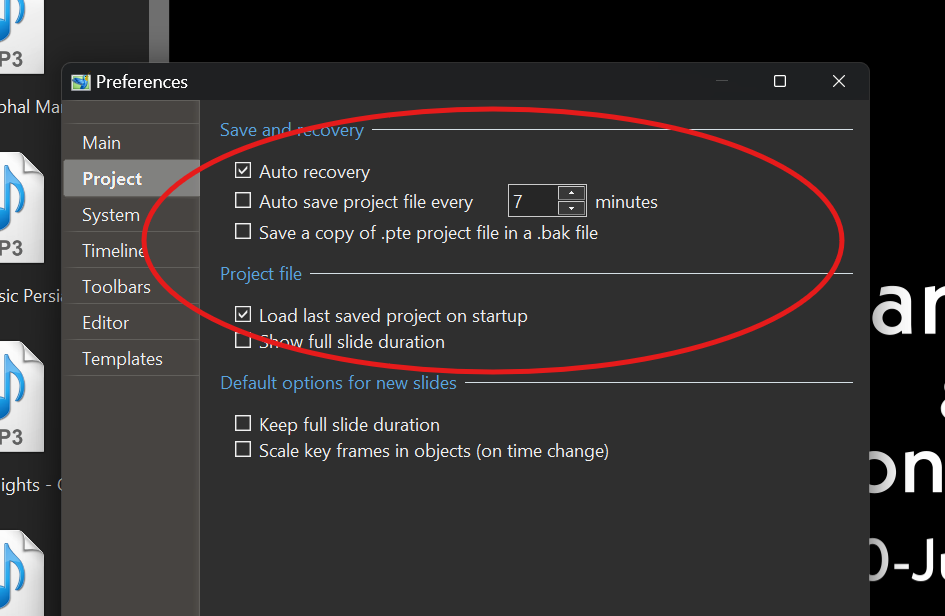Click the auto save minutes input field
945x616 pixels.
pos(532,201)
